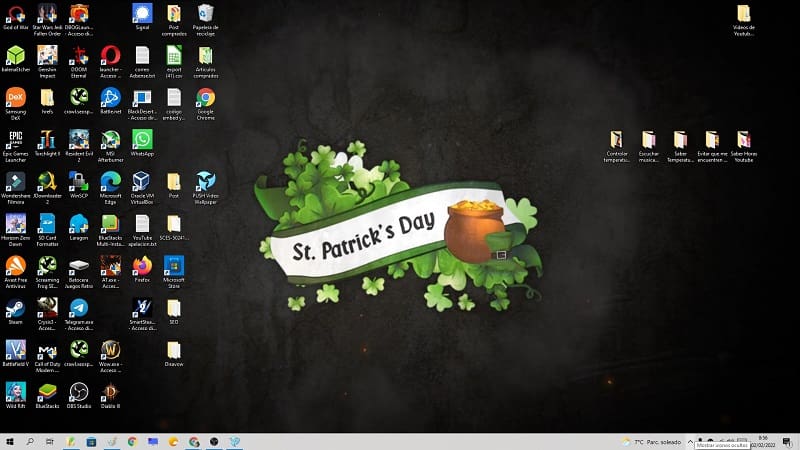
Task: Select the Google Chrome desktop shortcut
Action: (x=206, y=104)
